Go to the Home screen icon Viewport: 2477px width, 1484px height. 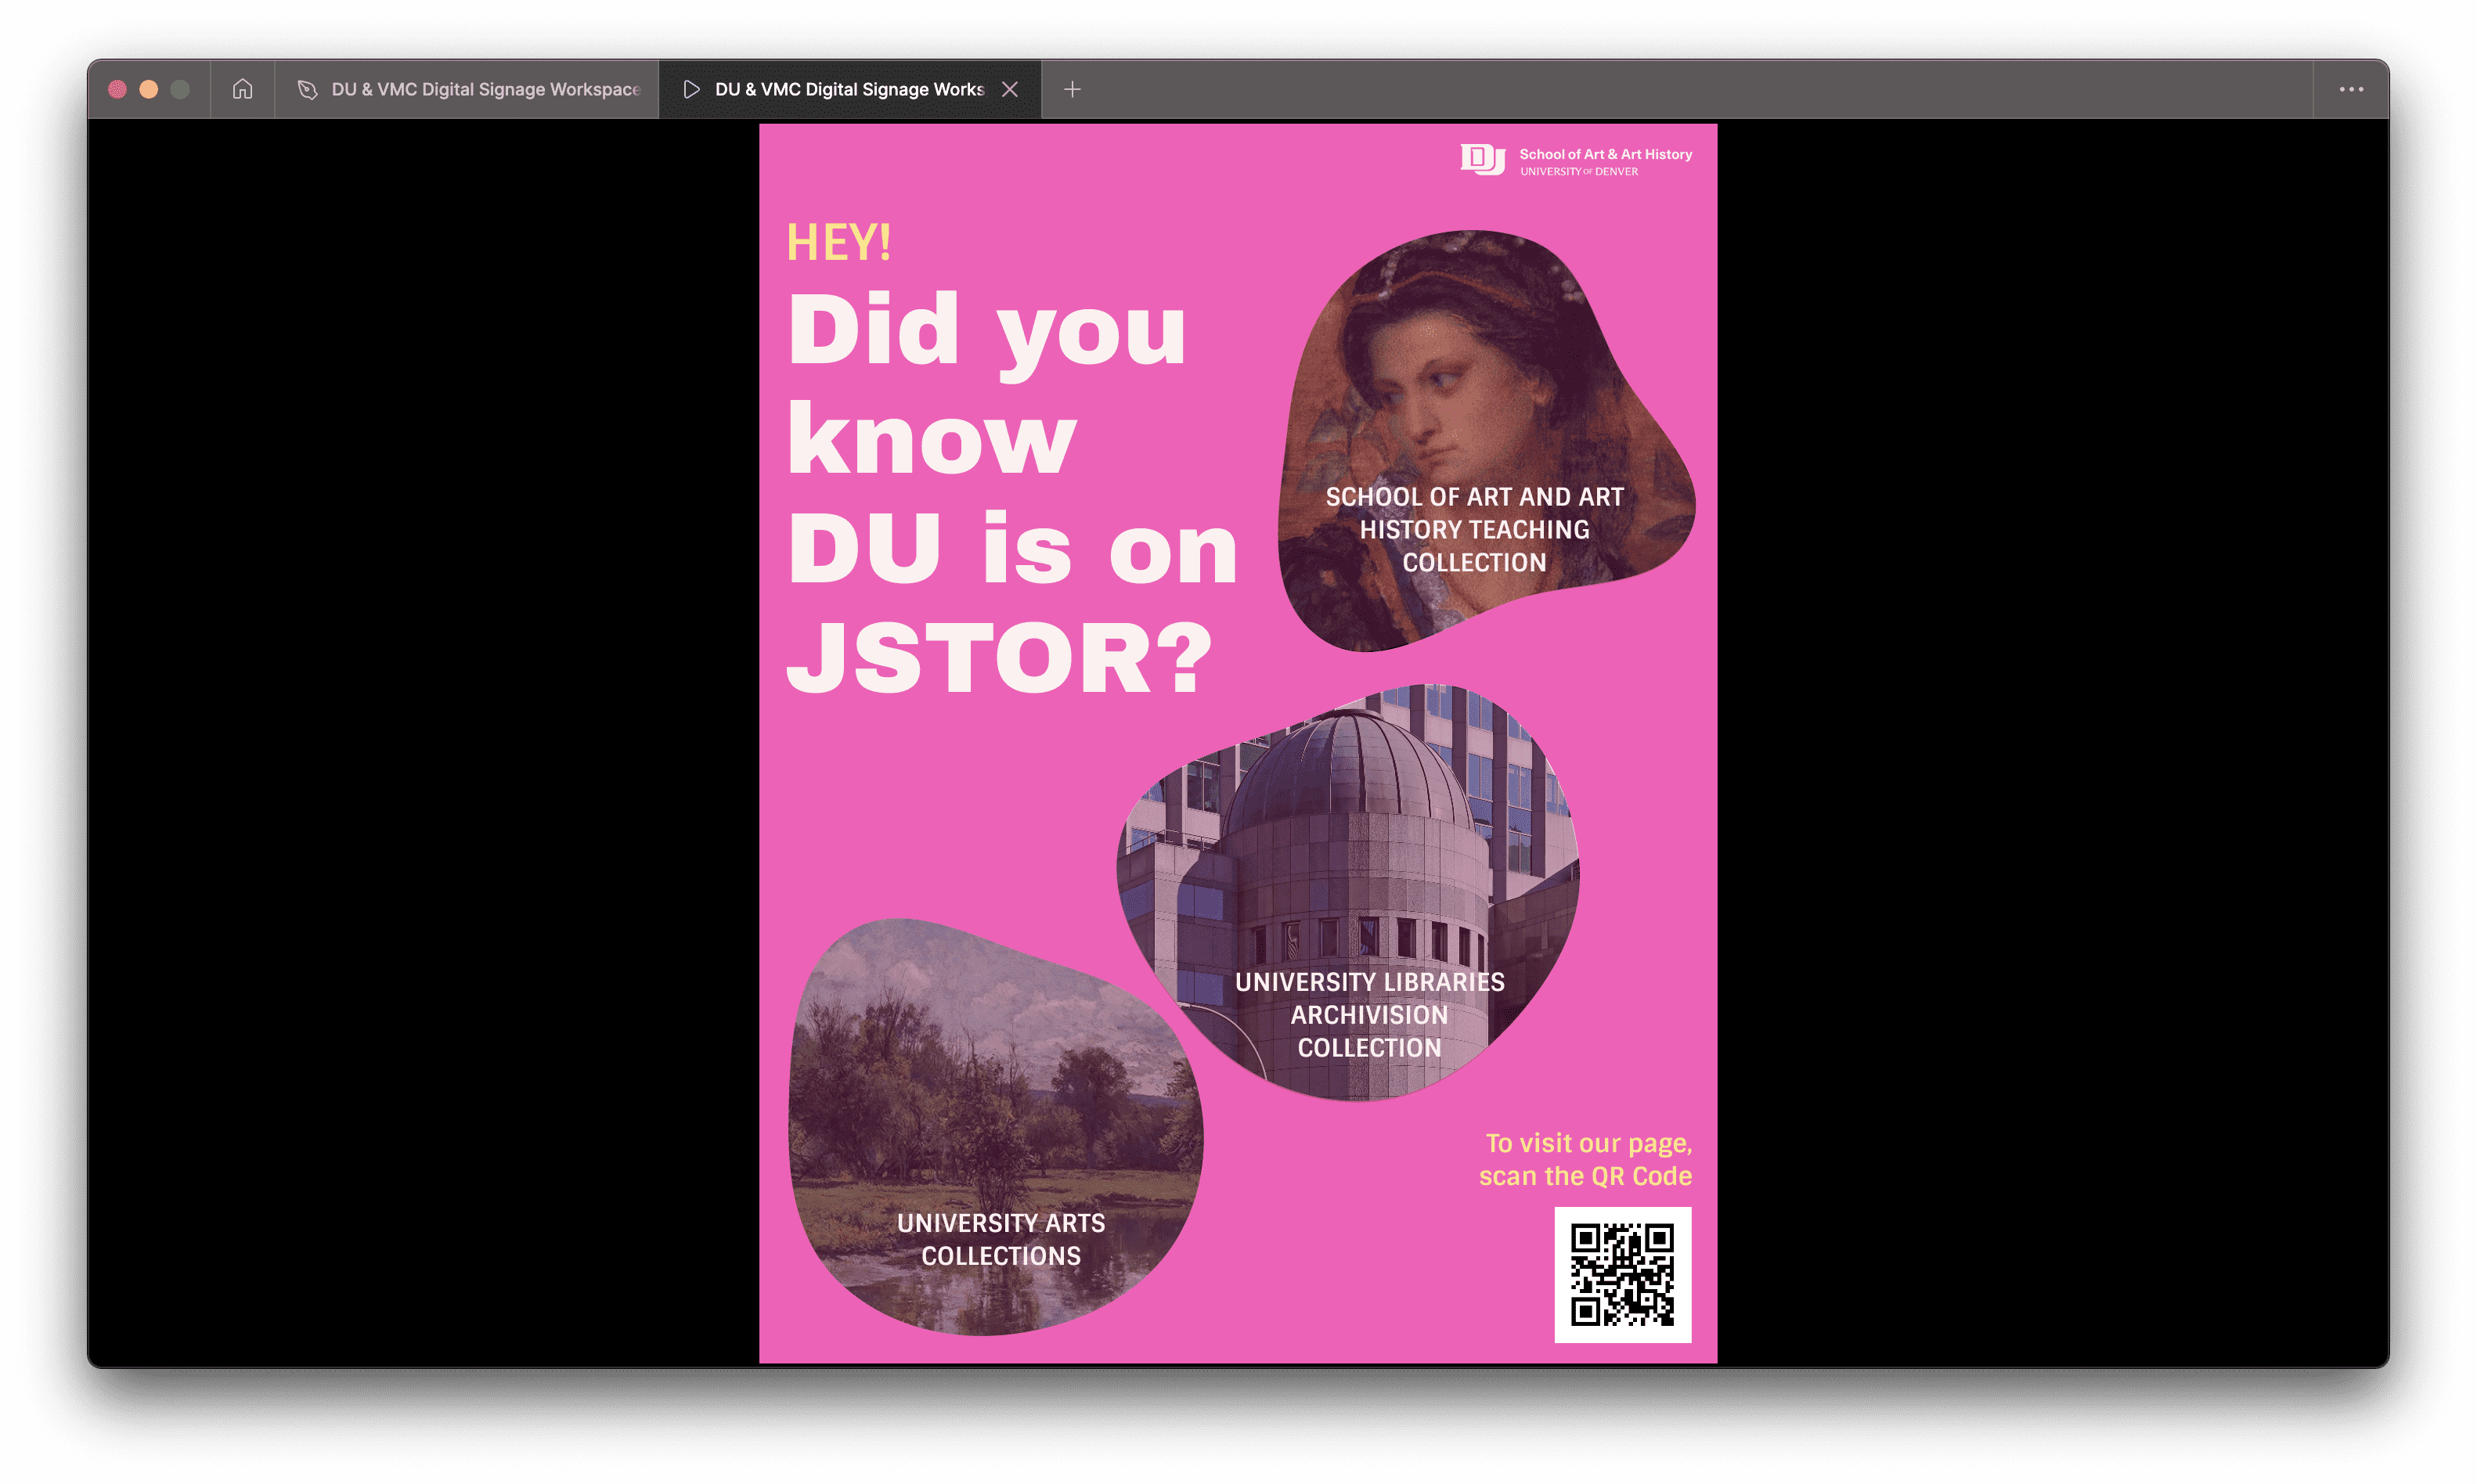tap(242, 89)
